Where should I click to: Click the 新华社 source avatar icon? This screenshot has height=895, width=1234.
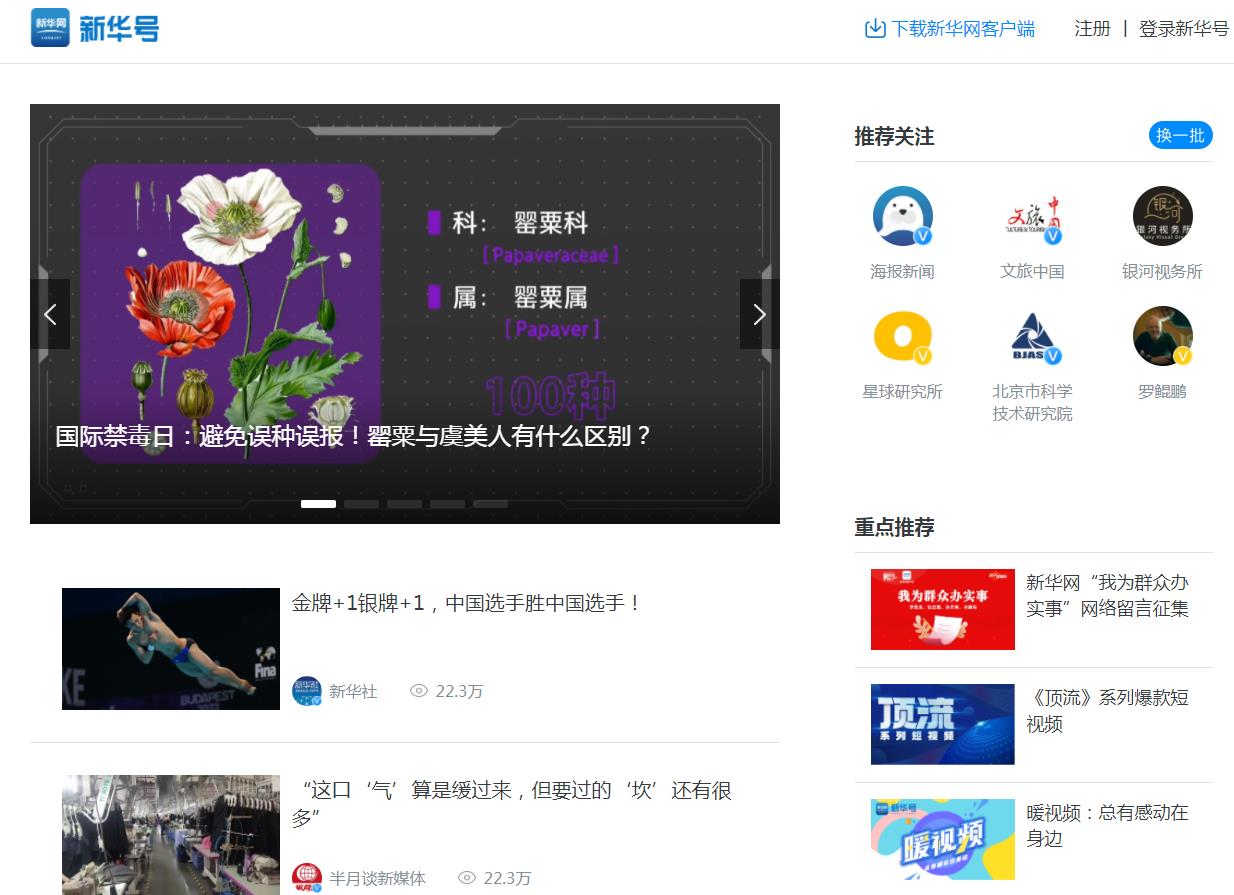tap(307, 691)
